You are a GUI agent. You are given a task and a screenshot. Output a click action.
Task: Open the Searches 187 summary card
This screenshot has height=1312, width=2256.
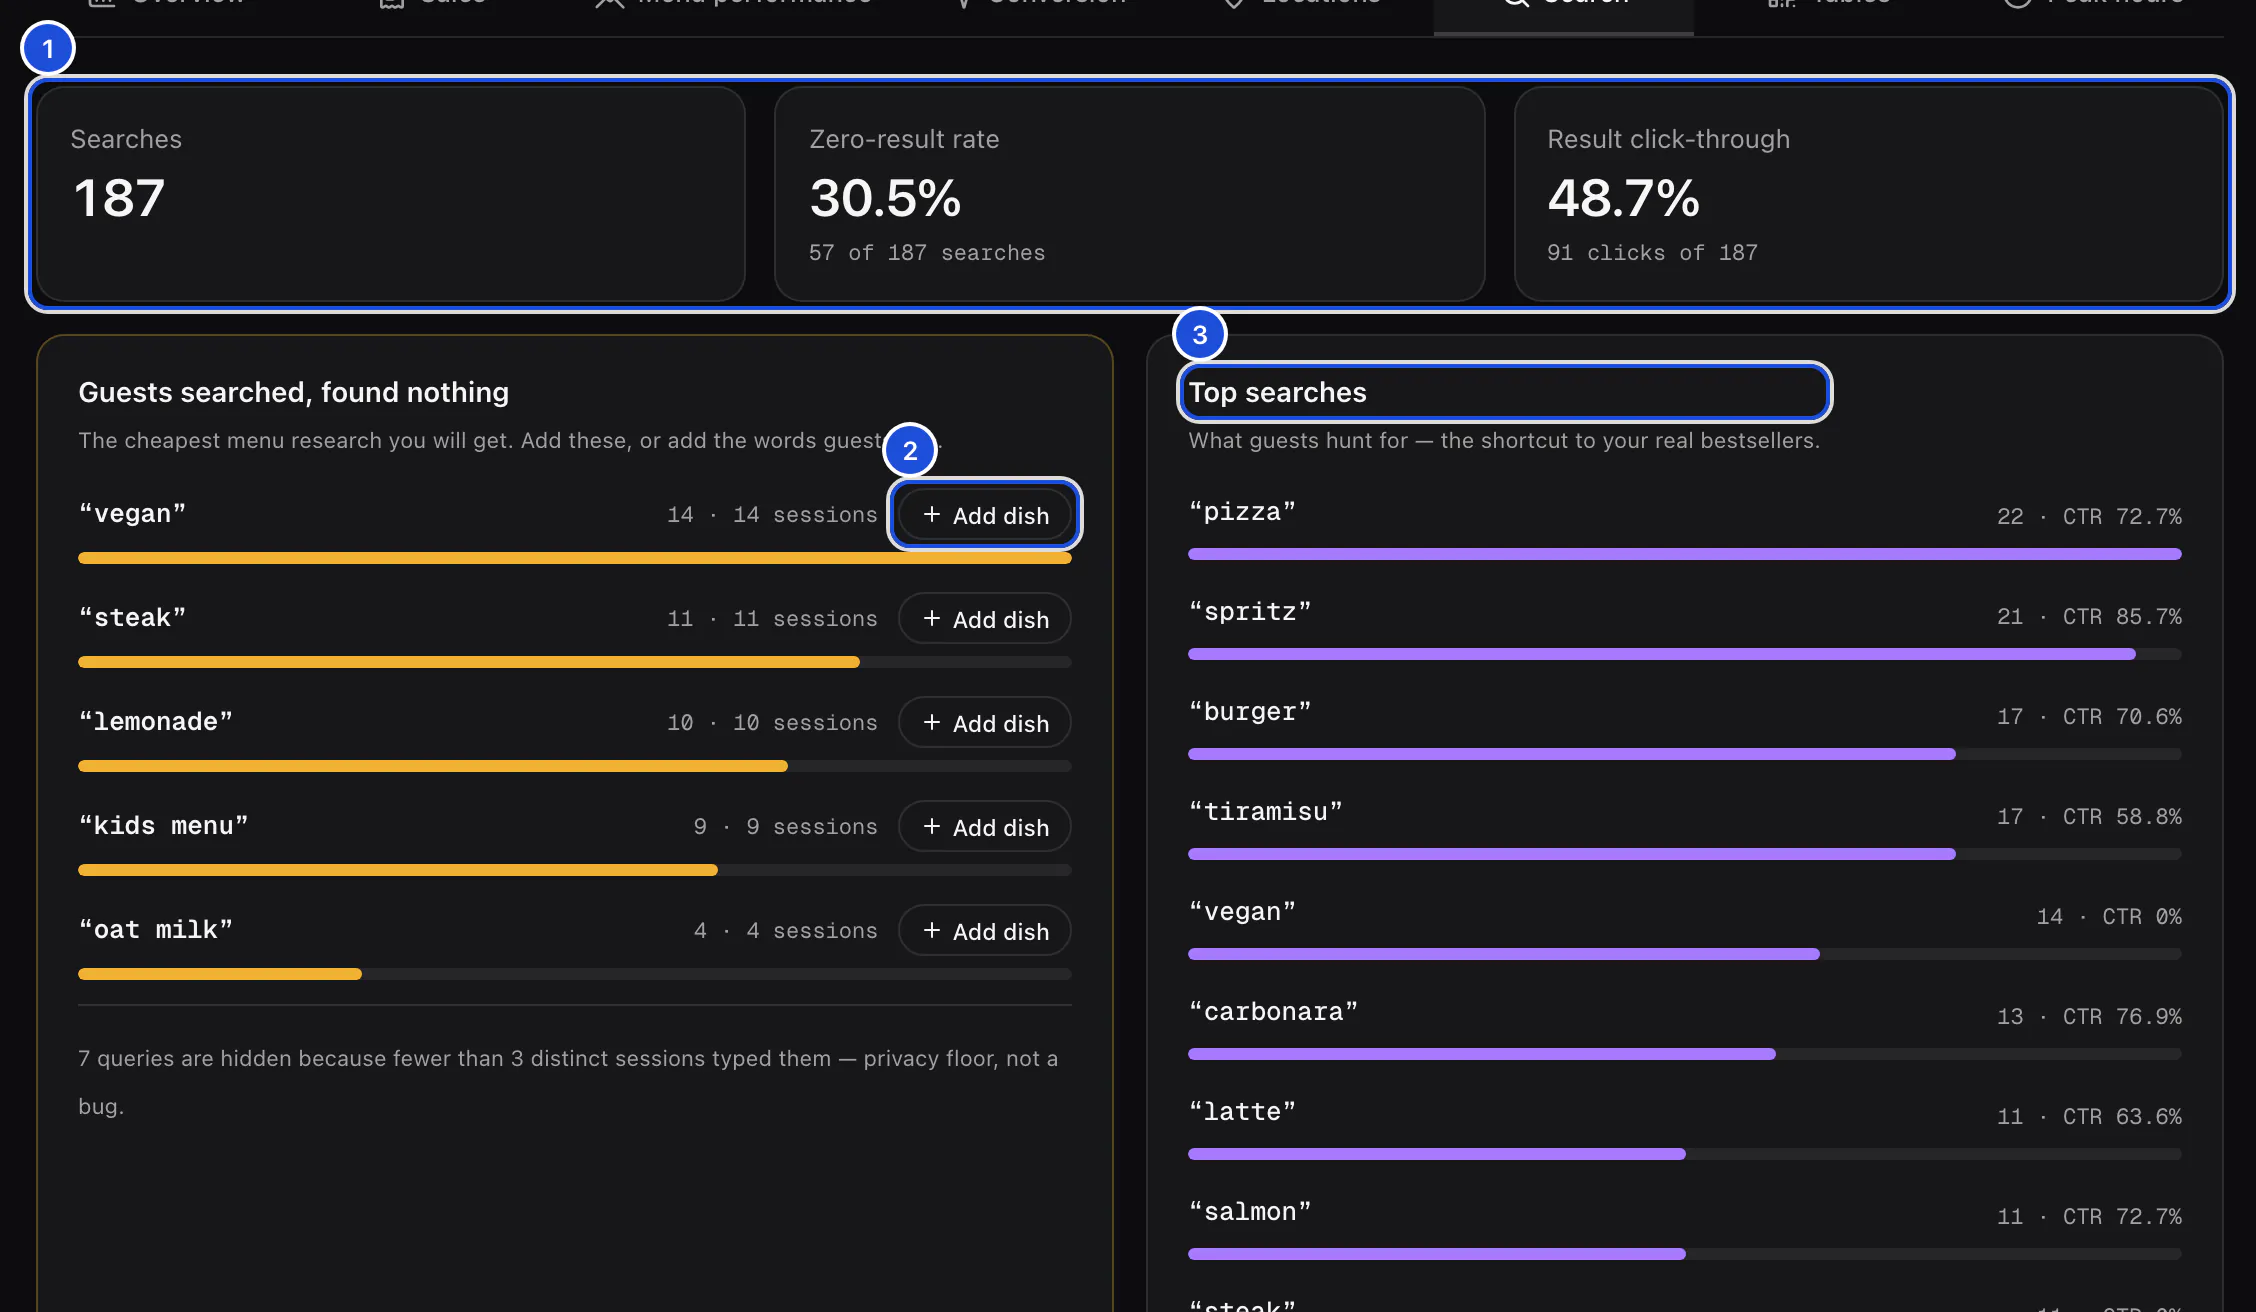(391, 194)
